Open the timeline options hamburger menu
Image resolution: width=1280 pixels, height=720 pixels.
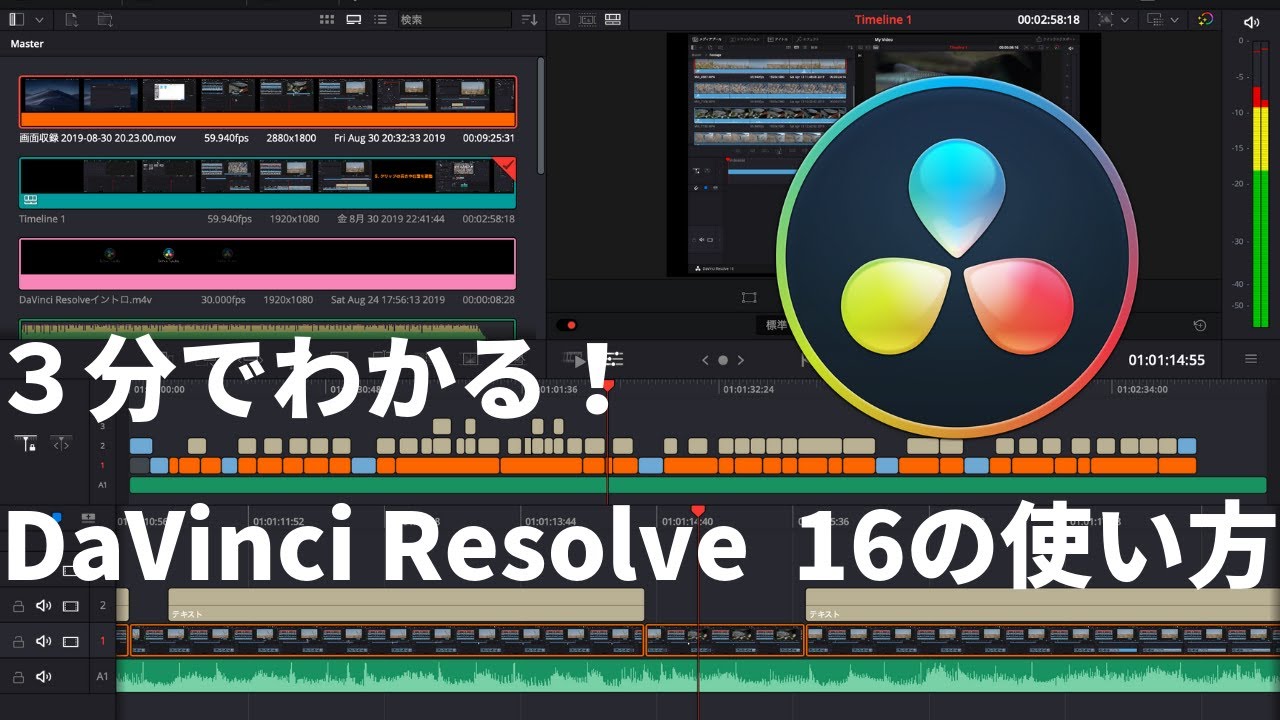pos(1251,359)
